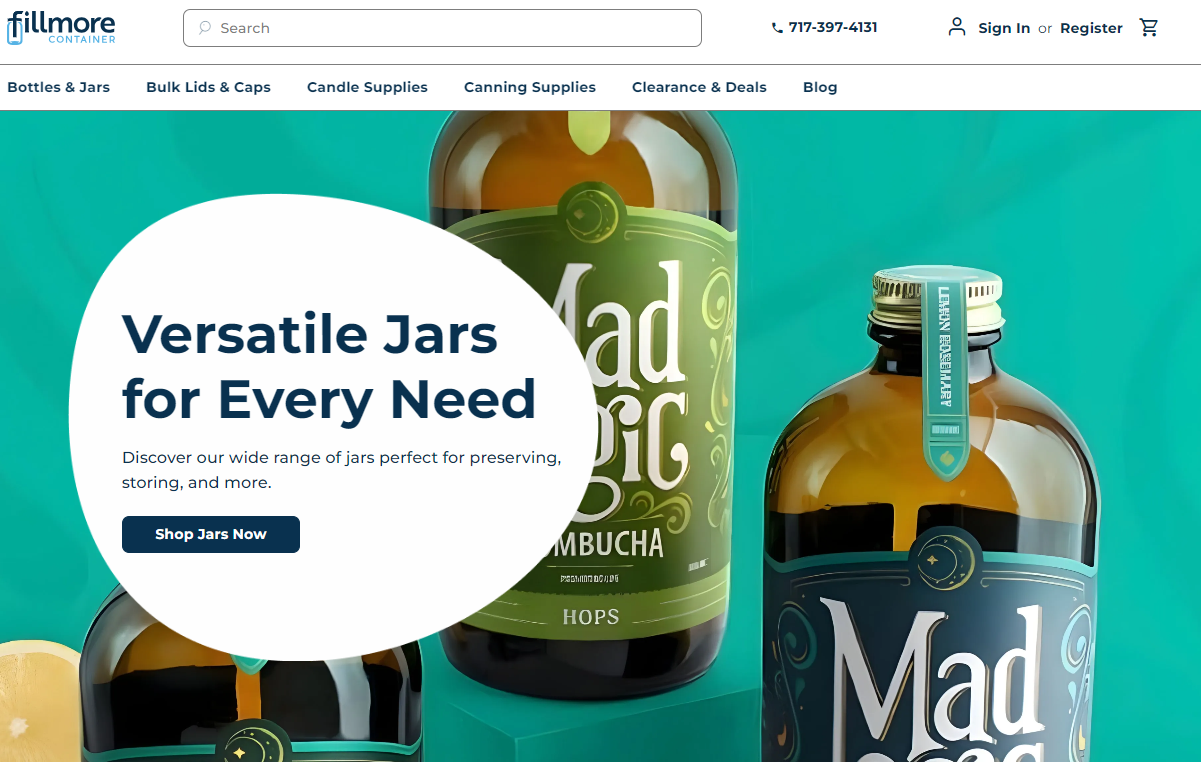The height and width of the screenshot is (762, 1201).
Task: Open the Candle Supplies menu
Action: 367,87
